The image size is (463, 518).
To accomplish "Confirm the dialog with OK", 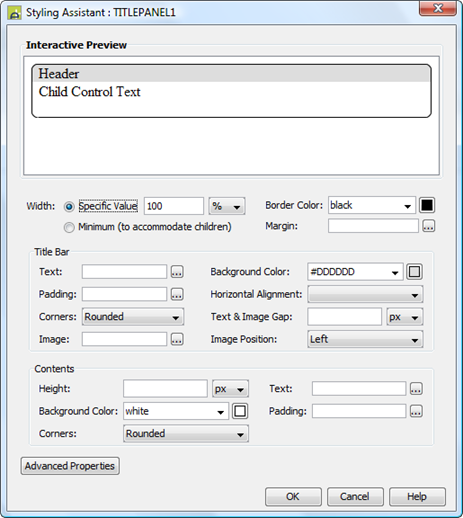I will point(293,497).
